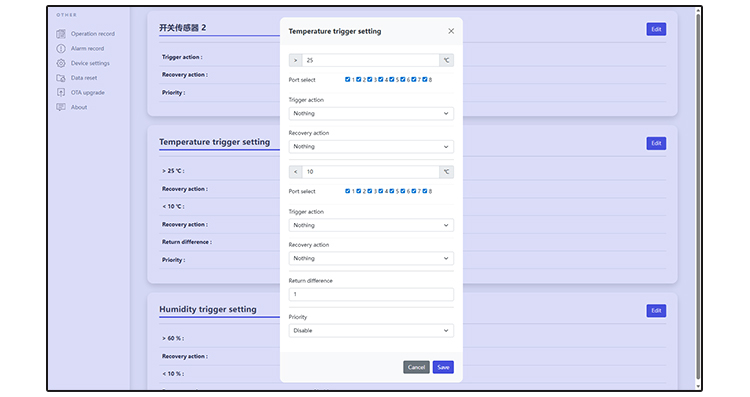
Task: Click the upper temperature field showing 25
Action: (371, 60)
